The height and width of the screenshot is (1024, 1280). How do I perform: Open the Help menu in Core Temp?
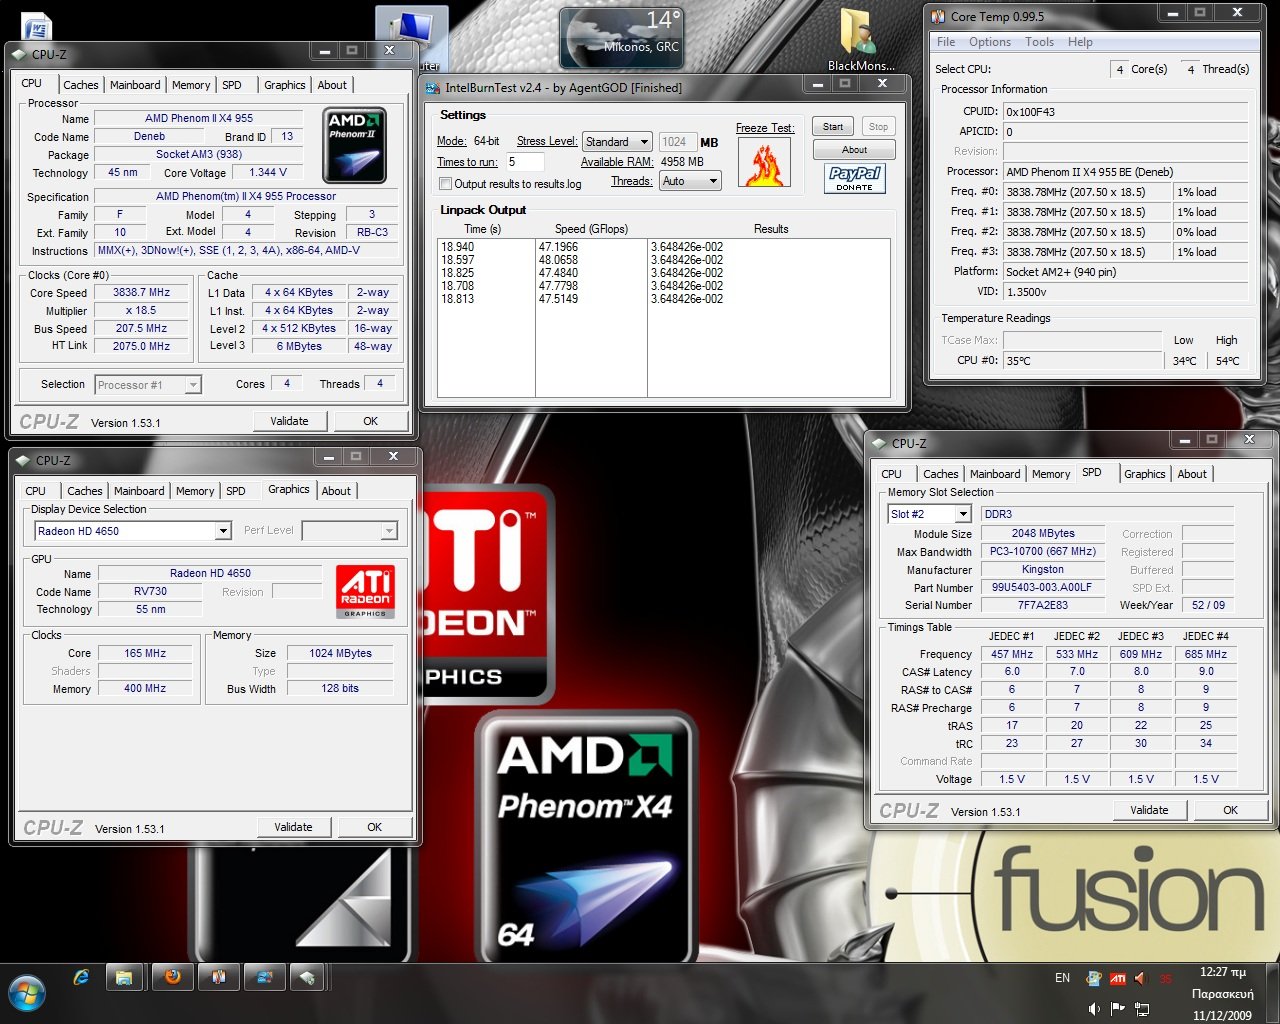[x=1080, y=42]
